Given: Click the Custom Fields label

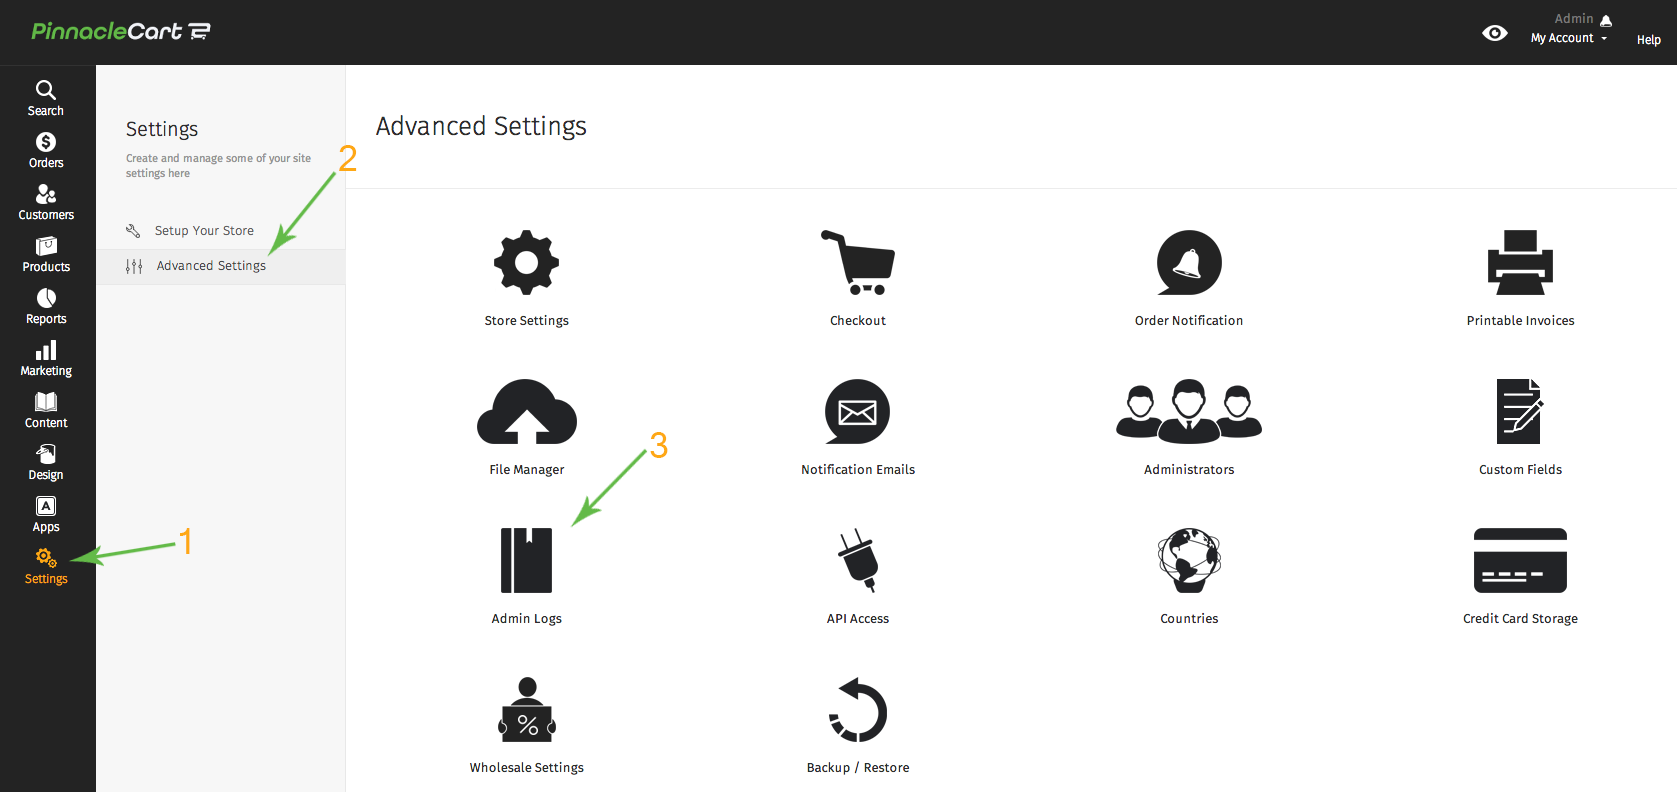Looking at the screenshot, I should pos(1520,470).
